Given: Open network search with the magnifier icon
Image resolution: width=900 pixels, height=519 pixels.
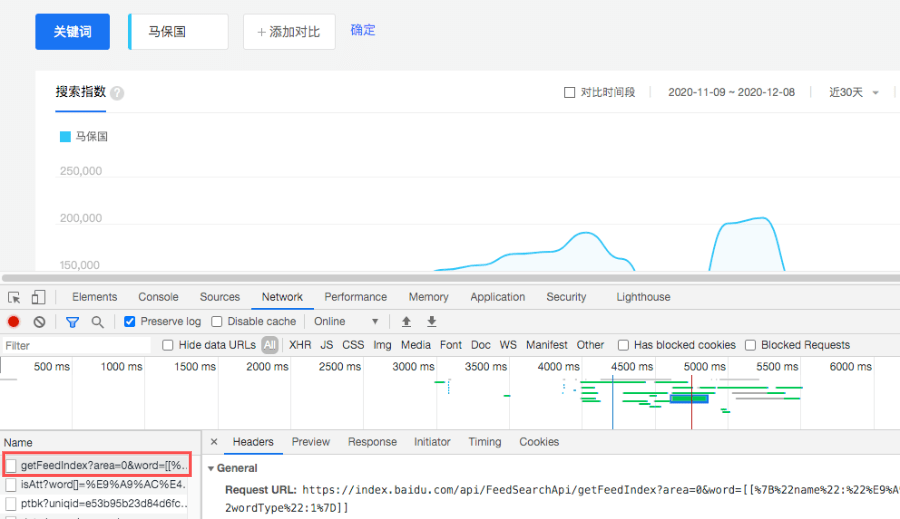Looking at the screenshot, I should (x=98, y=322).
